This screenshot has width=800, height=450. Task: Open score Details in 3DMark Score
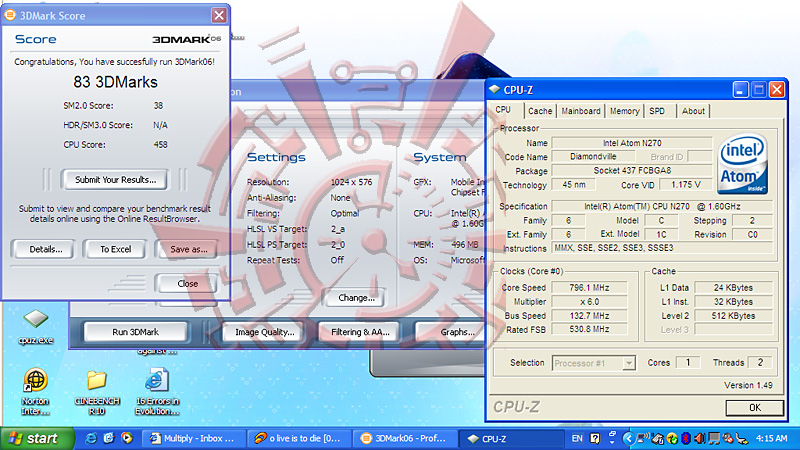point(45,249)
